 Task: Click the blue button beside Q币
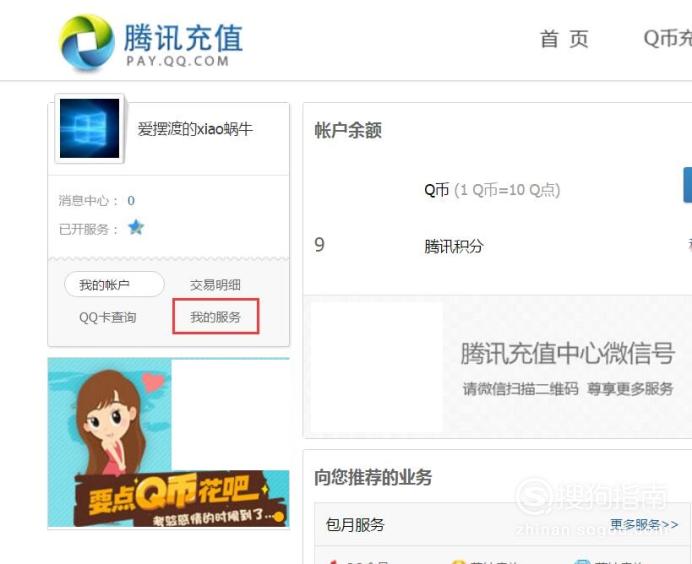pyautogui.click(x=688, y=185)
